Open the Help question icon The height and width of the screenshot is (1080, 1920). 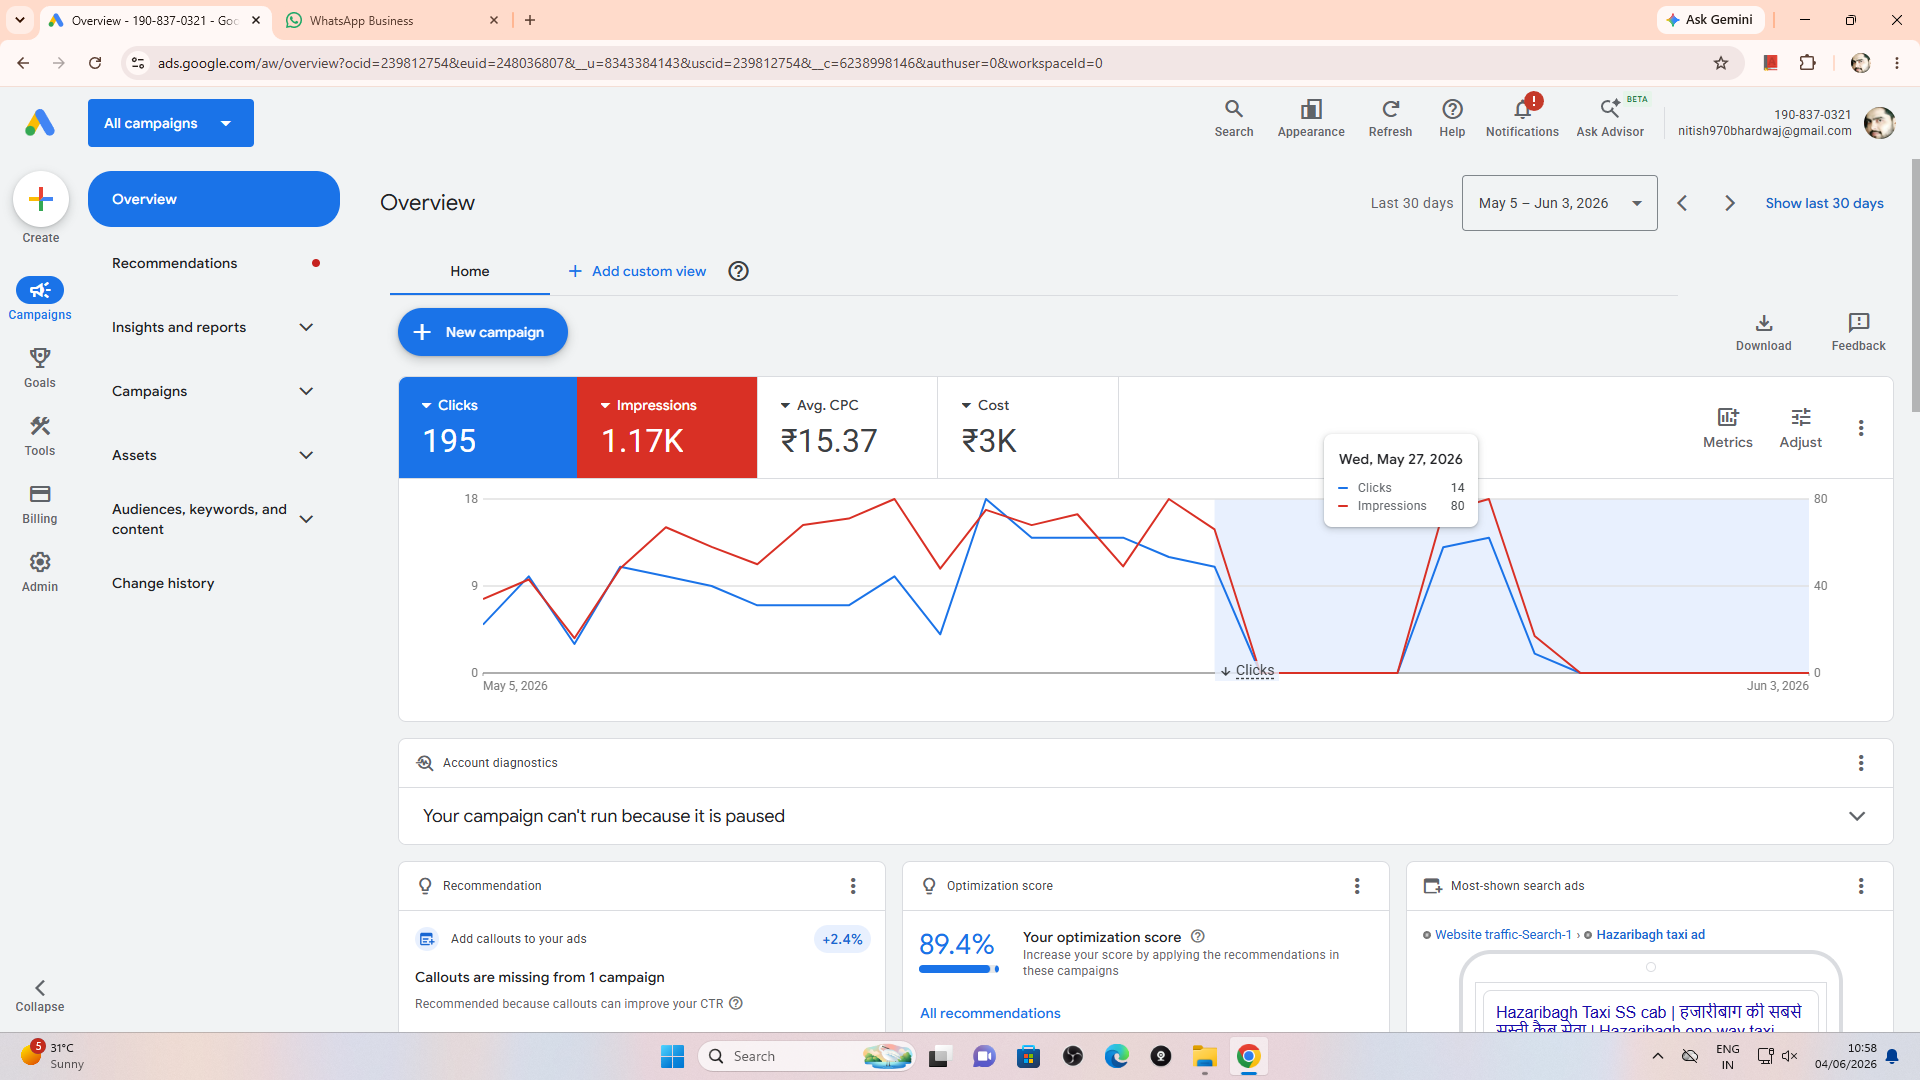pyautogui.click(x=1452, y=118)
